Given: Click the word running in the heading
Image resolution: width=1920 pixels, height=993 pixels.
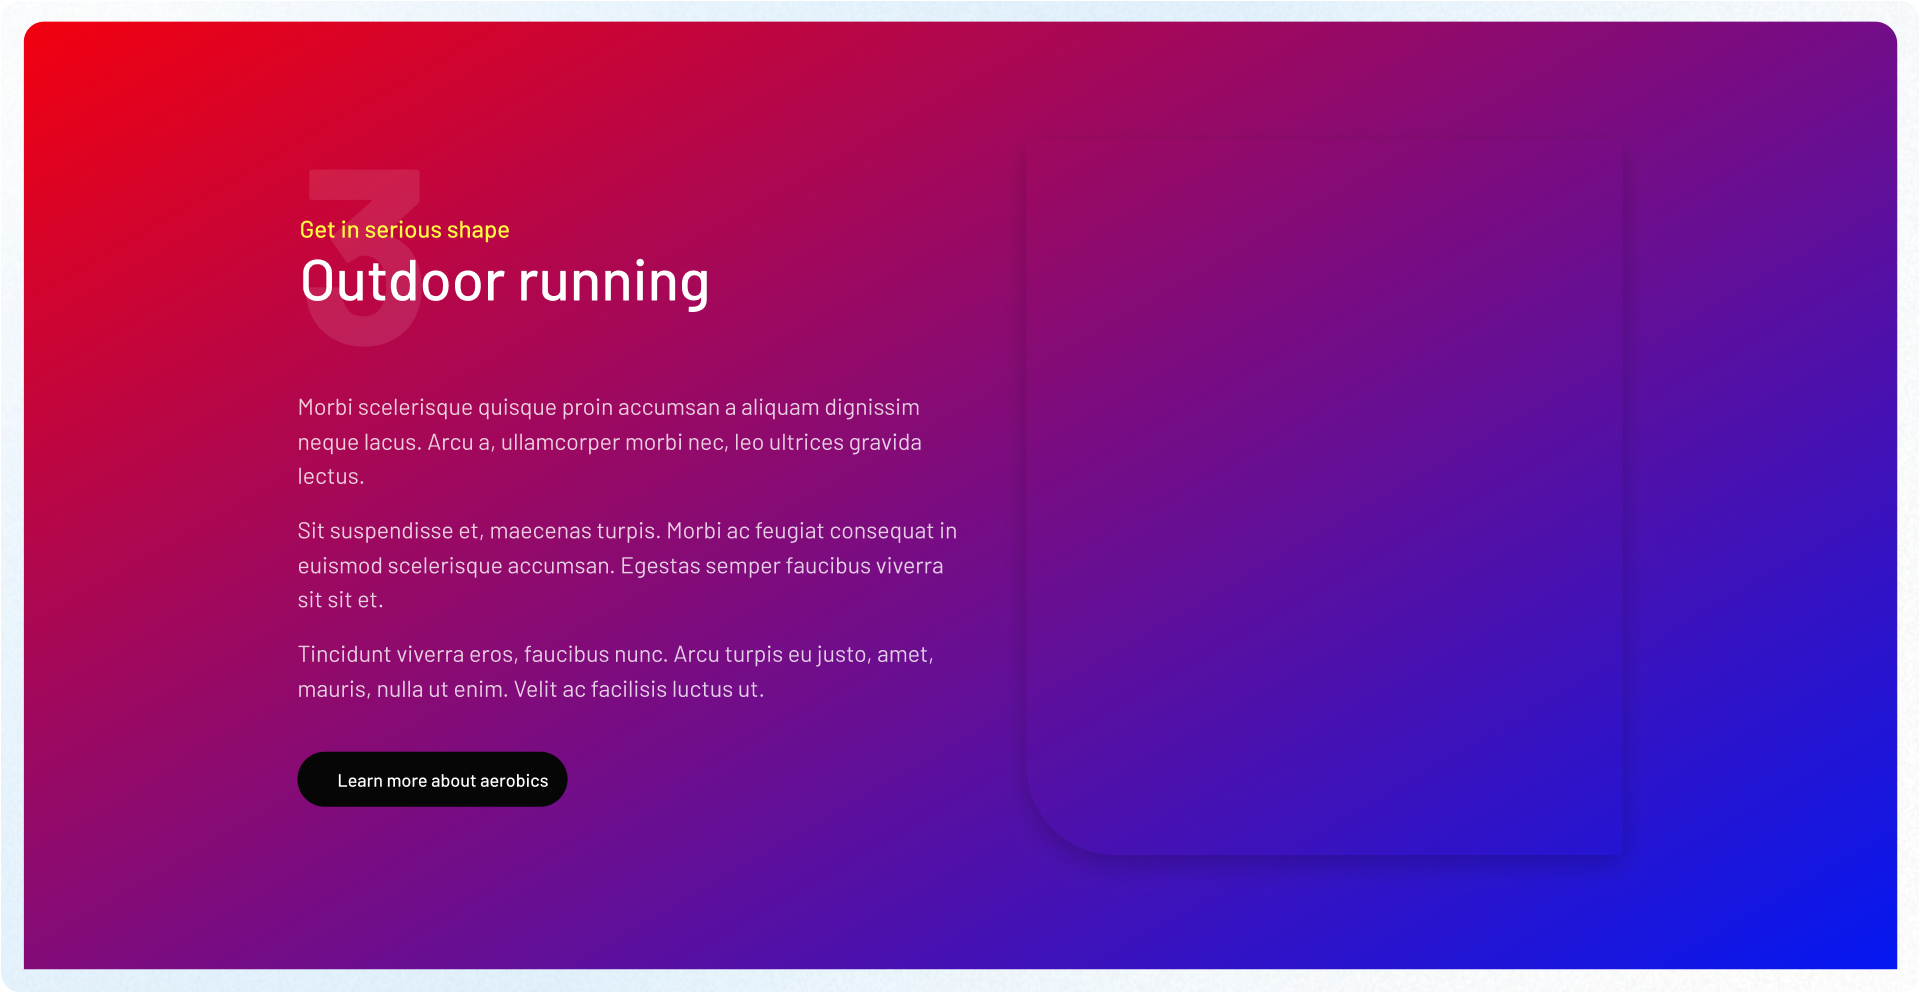Looking at the screenshot, I should pyautogui.click(x=613, y=284).
